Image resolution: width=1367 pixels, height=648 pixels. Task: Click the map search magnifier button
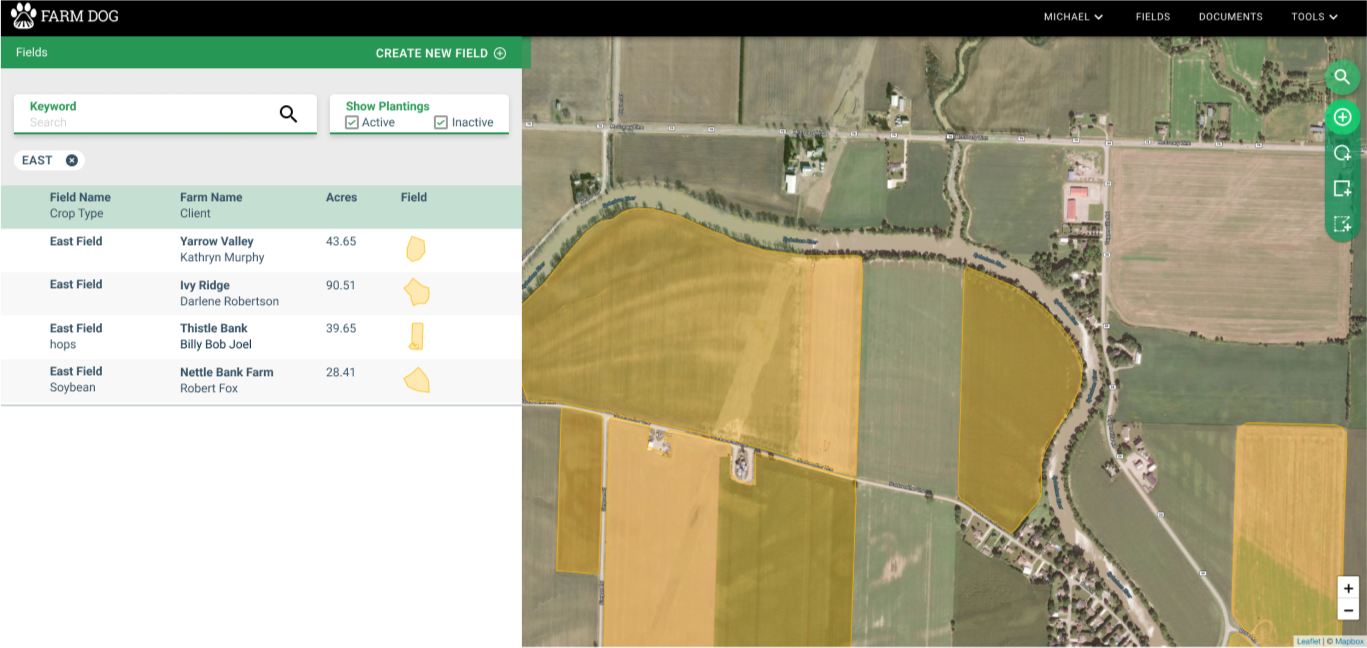pyautogui.click(x=1342, y=77)
